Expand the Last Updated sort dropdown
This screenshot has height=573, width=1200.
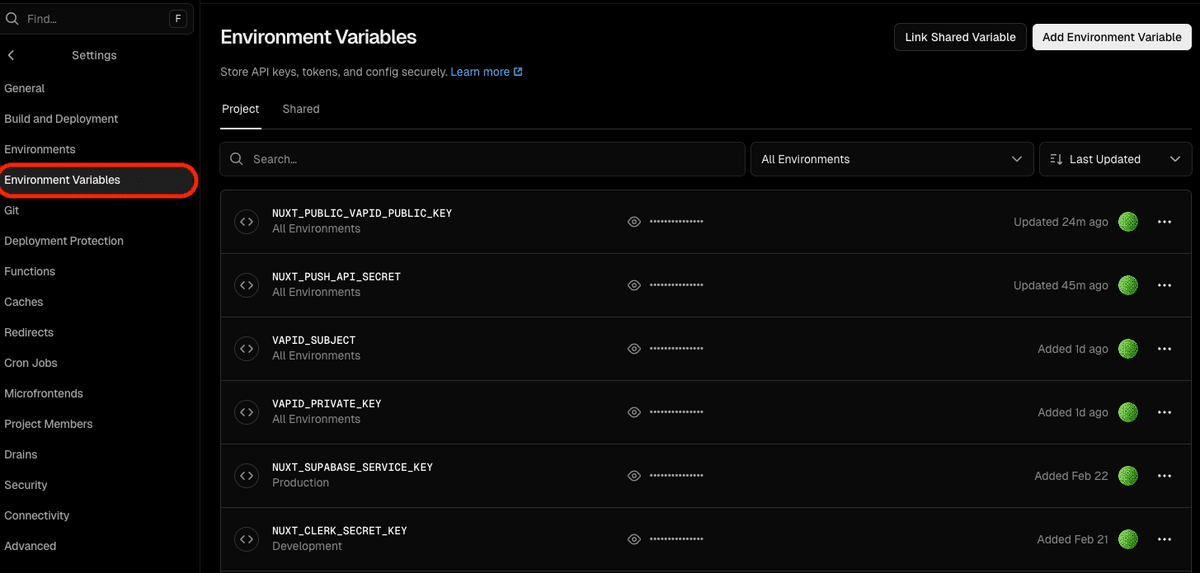1116,159
